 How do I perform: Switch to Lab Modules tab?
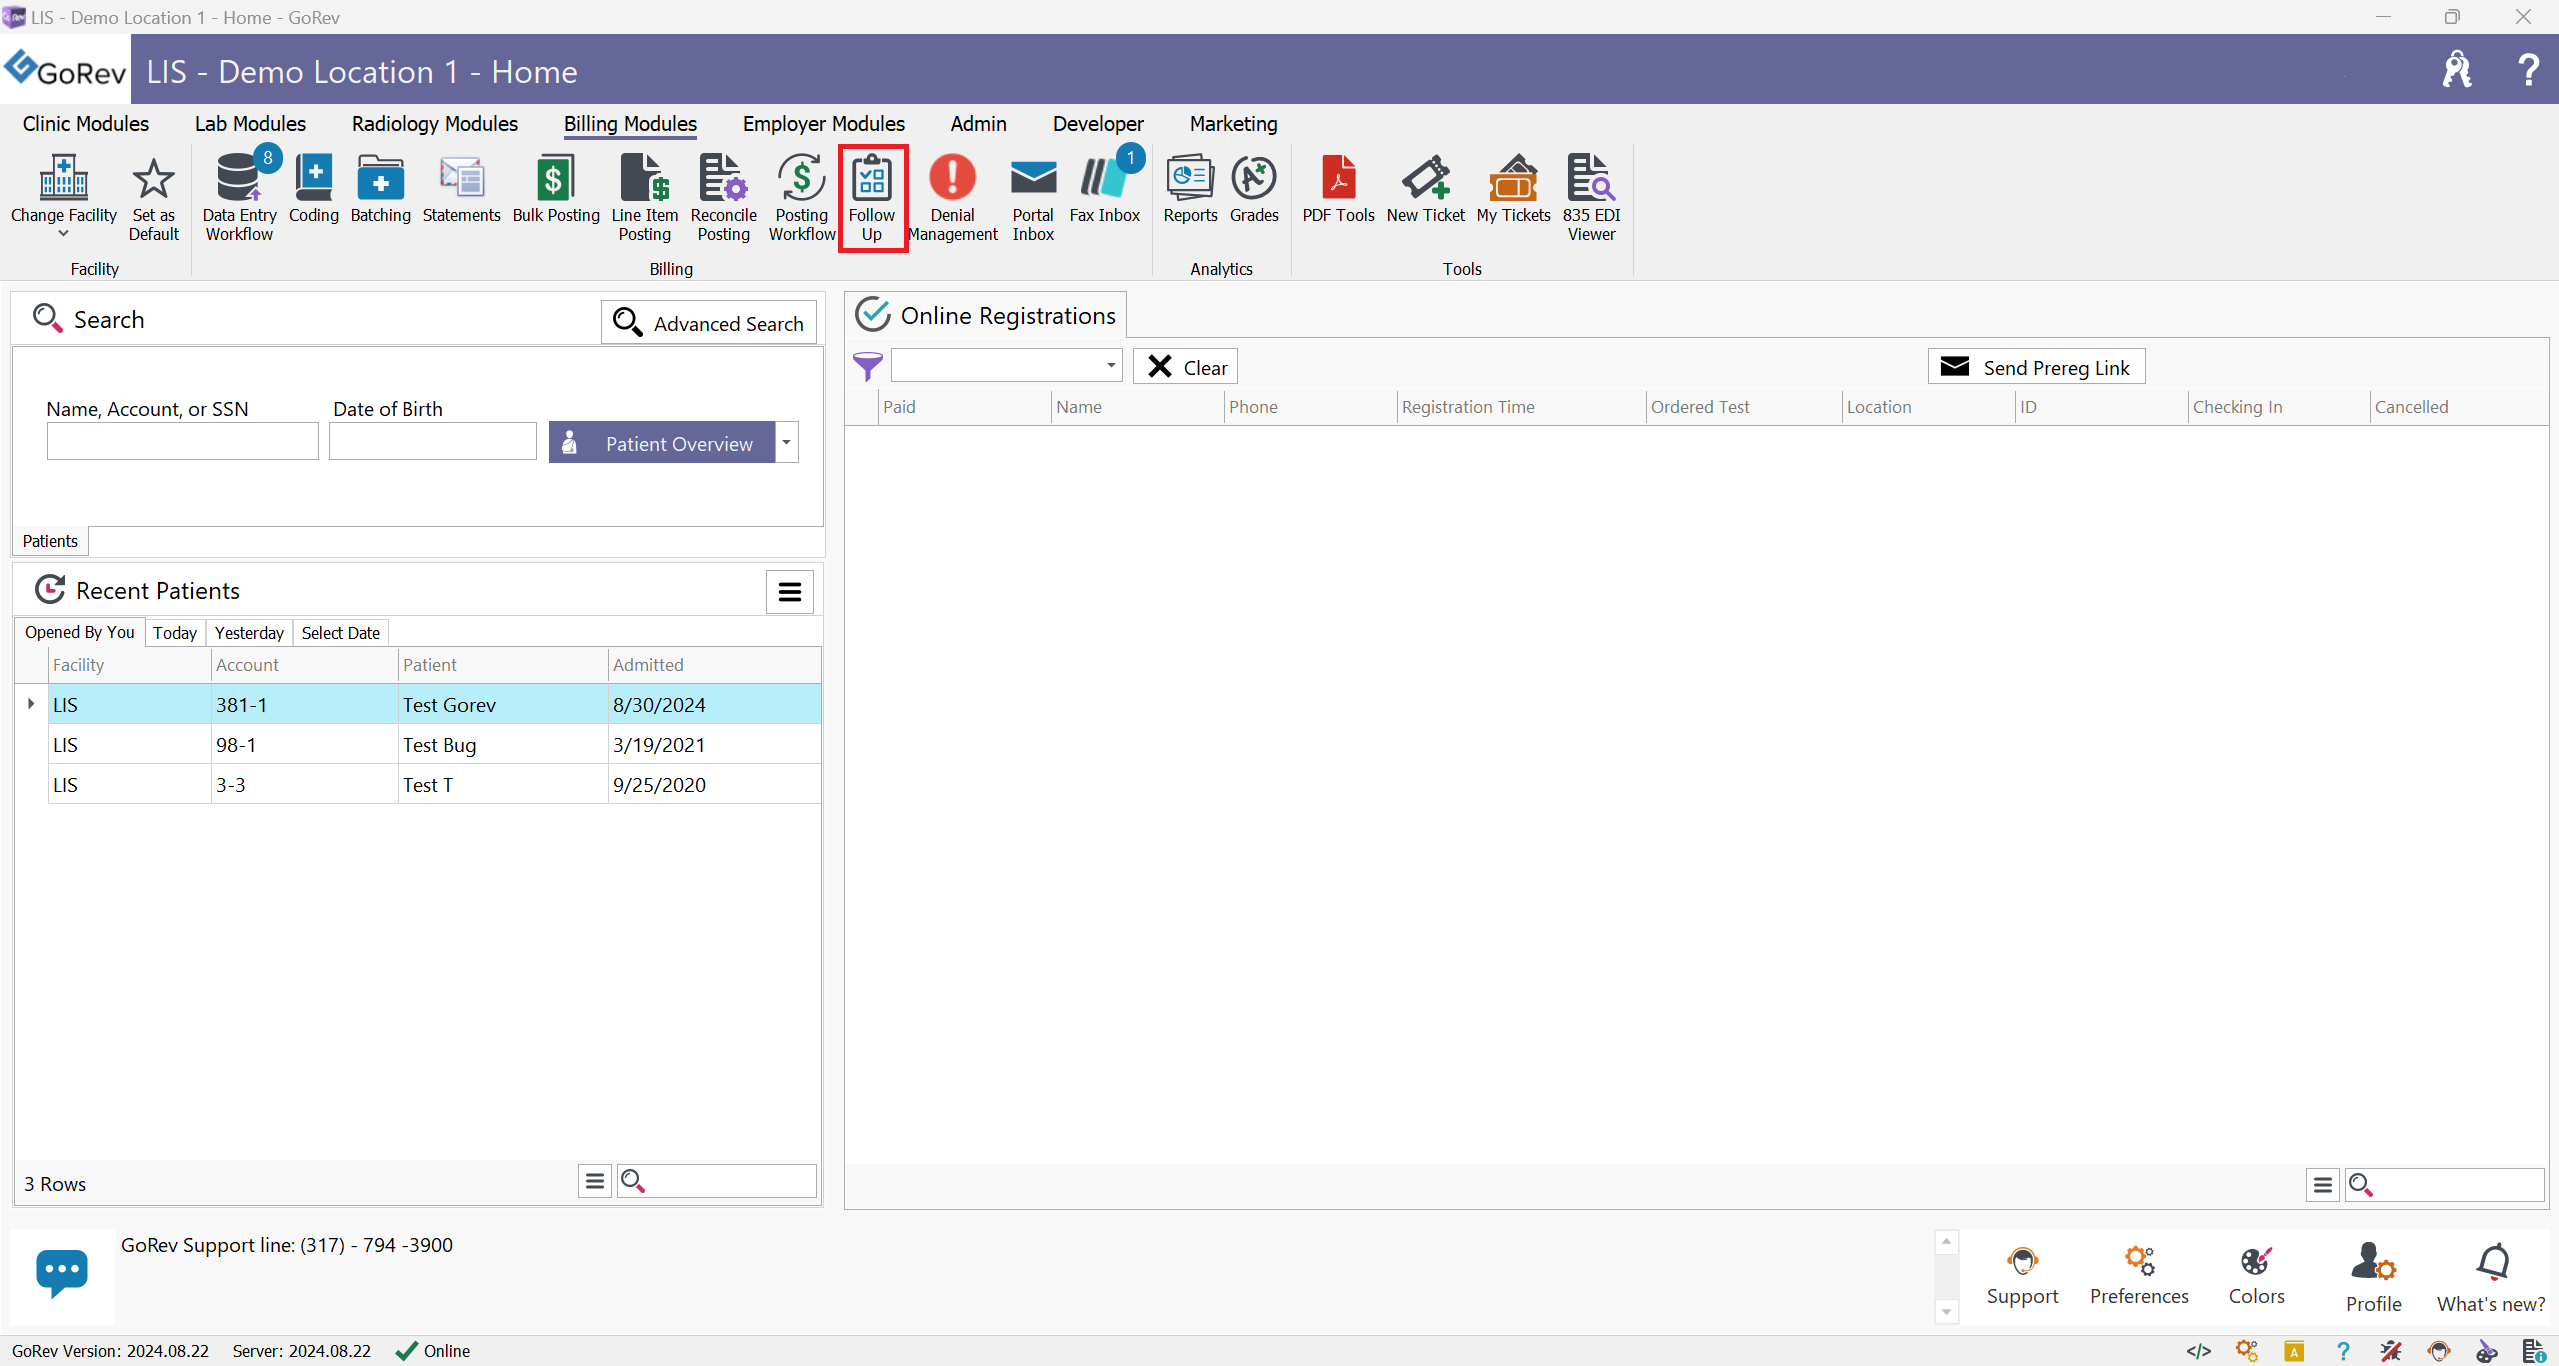[x=250, y=123]
